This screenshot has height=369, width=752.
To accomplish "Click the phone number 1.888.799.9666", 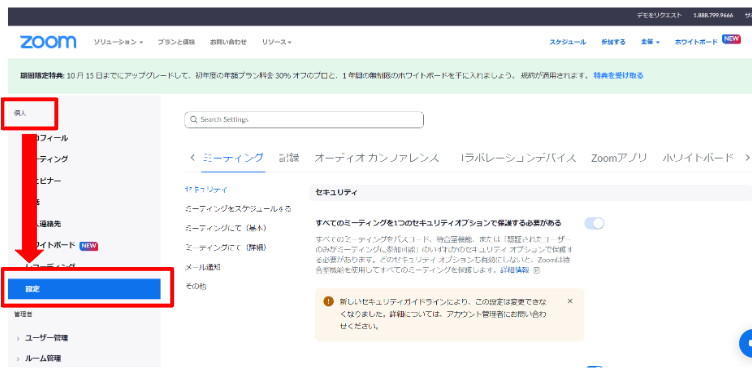I will [713, 15].
